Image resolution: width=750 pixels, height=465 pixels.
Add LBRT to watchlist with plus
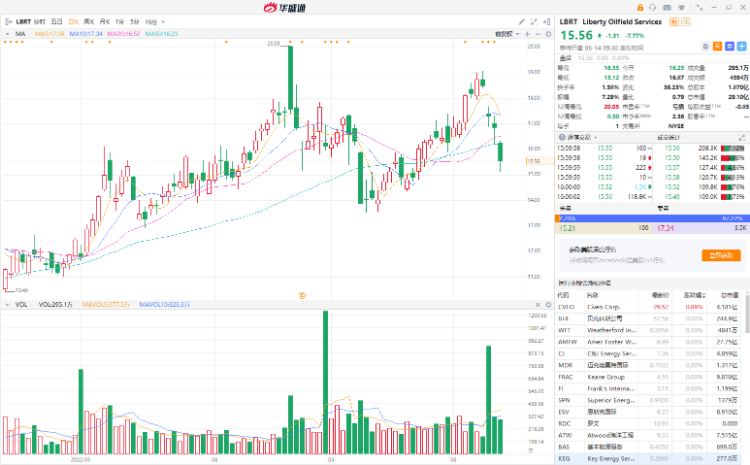(741, 46)
